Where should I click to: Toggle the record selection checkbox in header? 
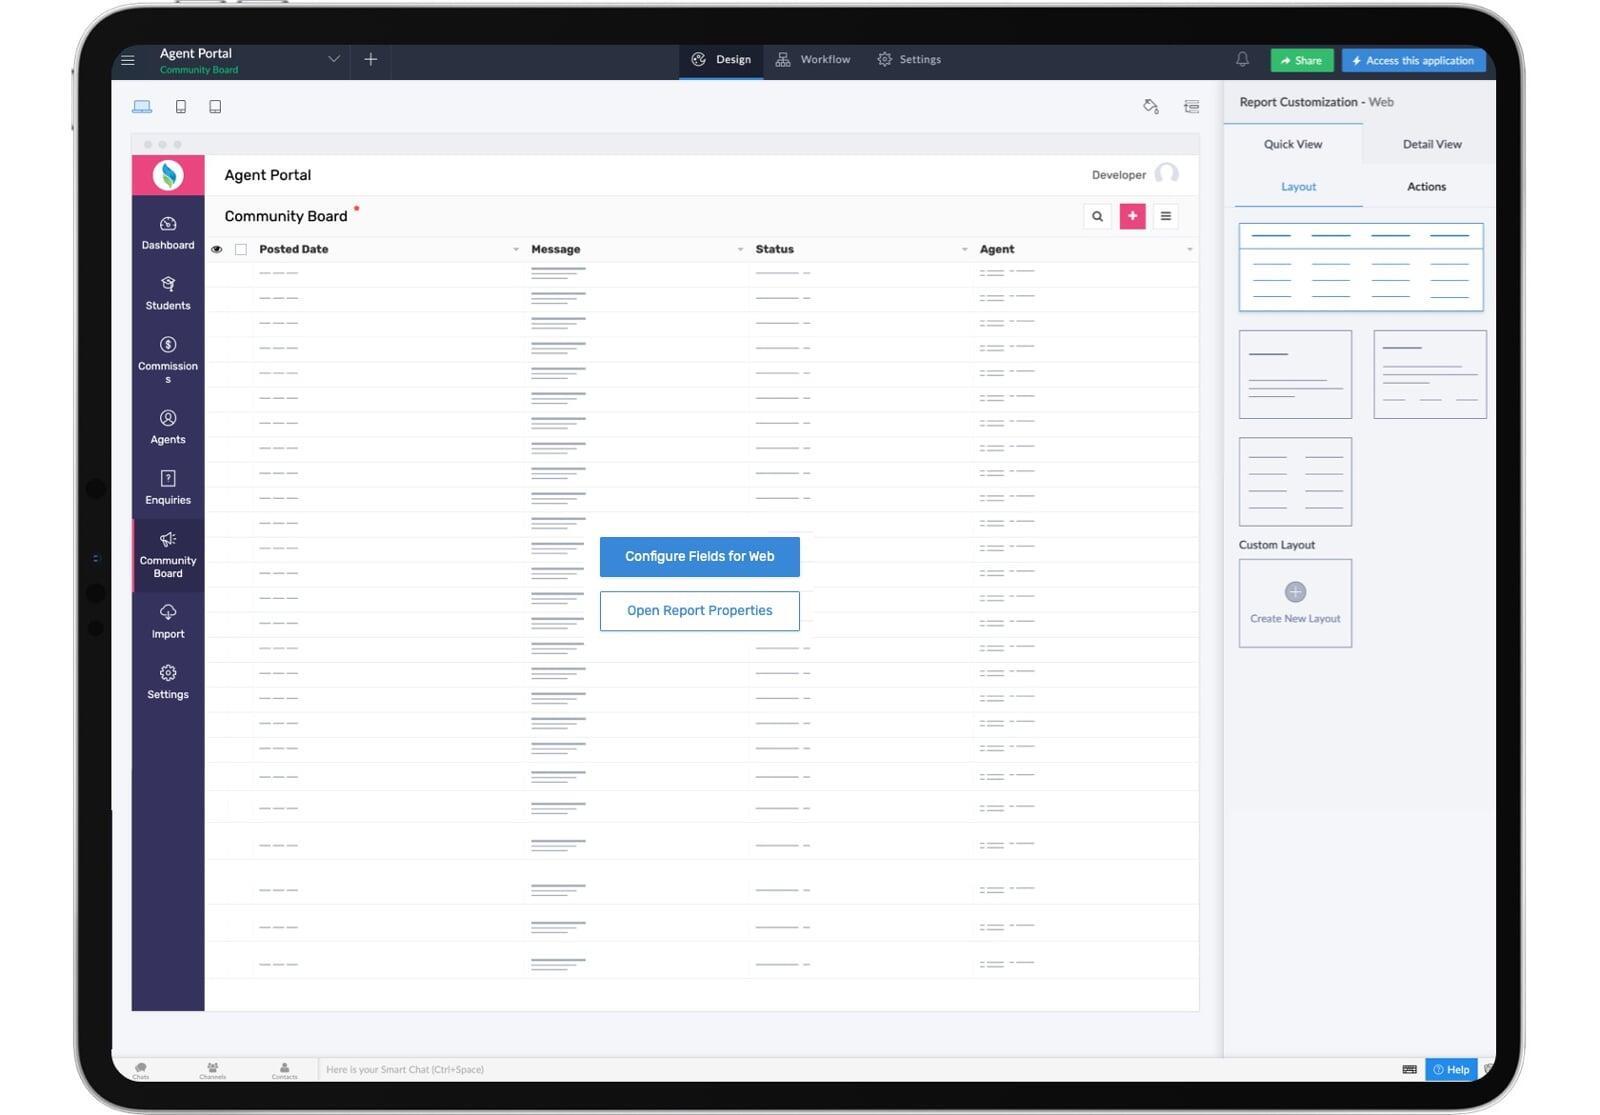click(x=241, y=249)
